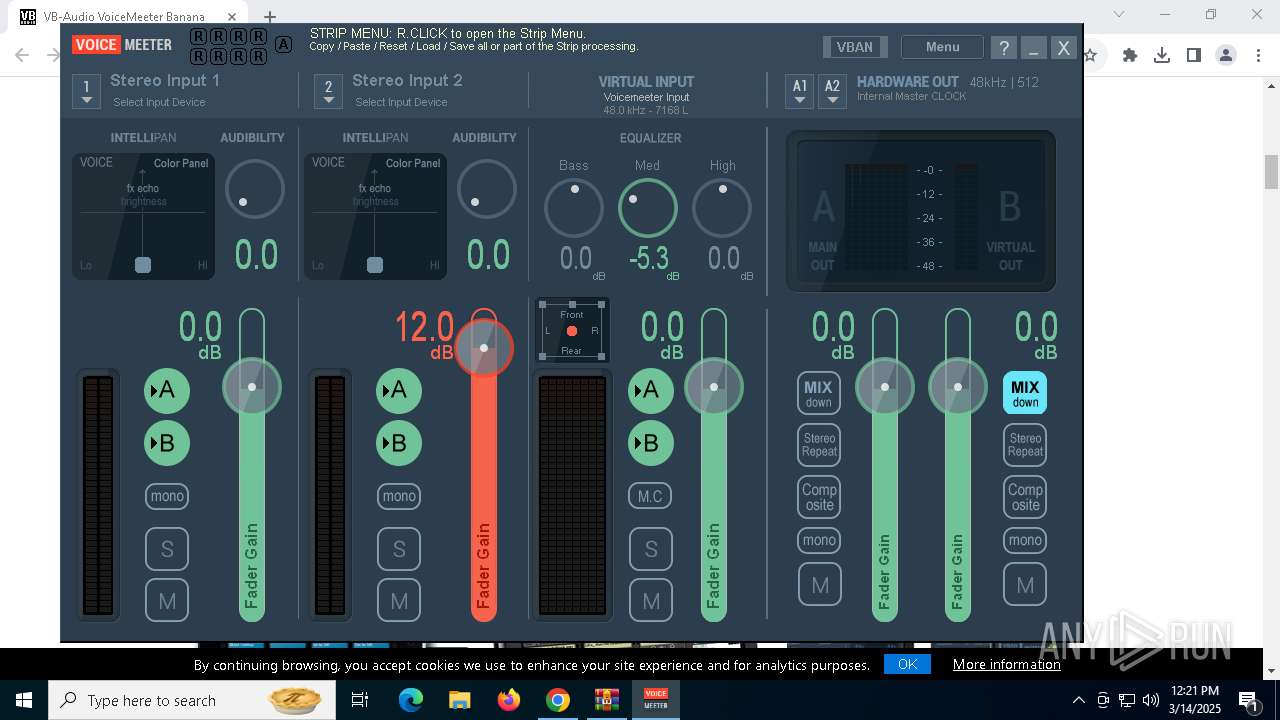Image resolution: width=1280 pixels, height=720 pixels.
Task: Open Chrome extensions puzzle icon
Action: coord(1130,55)
